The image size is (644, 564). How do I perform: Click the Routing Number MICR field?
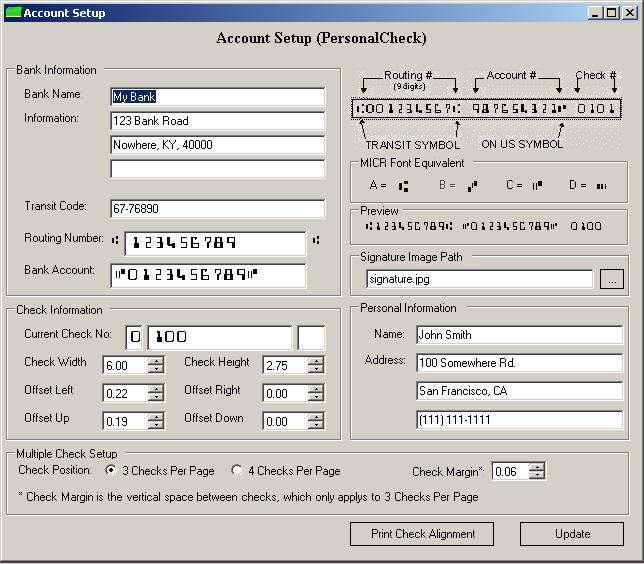pyautogui.click(x=215, y=243)
